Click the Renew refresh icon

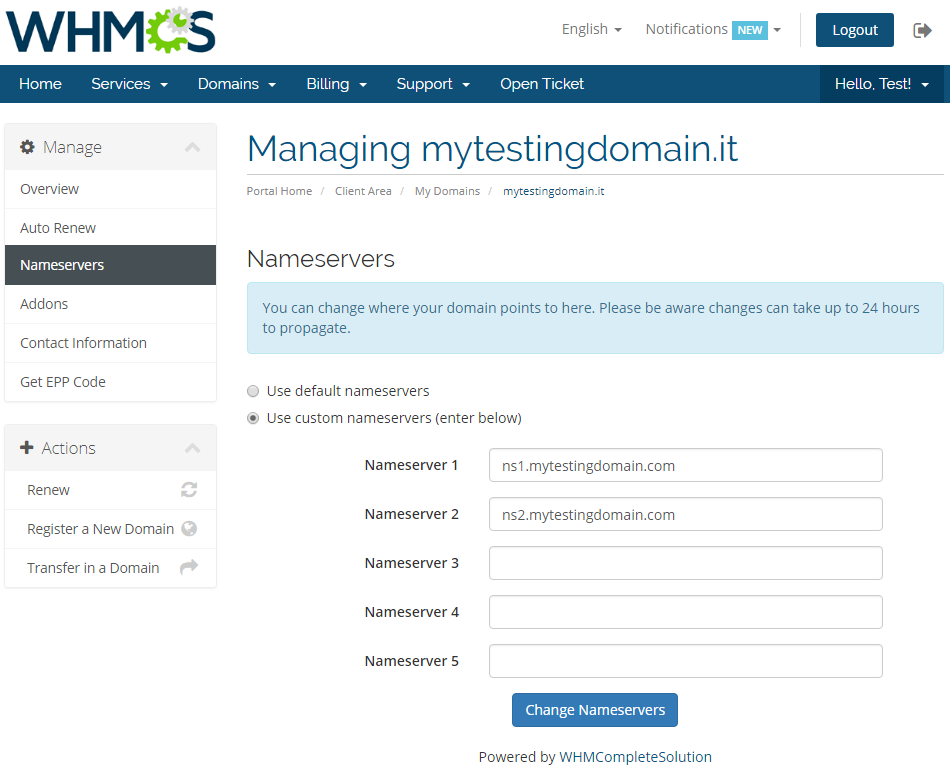[189, 489]
